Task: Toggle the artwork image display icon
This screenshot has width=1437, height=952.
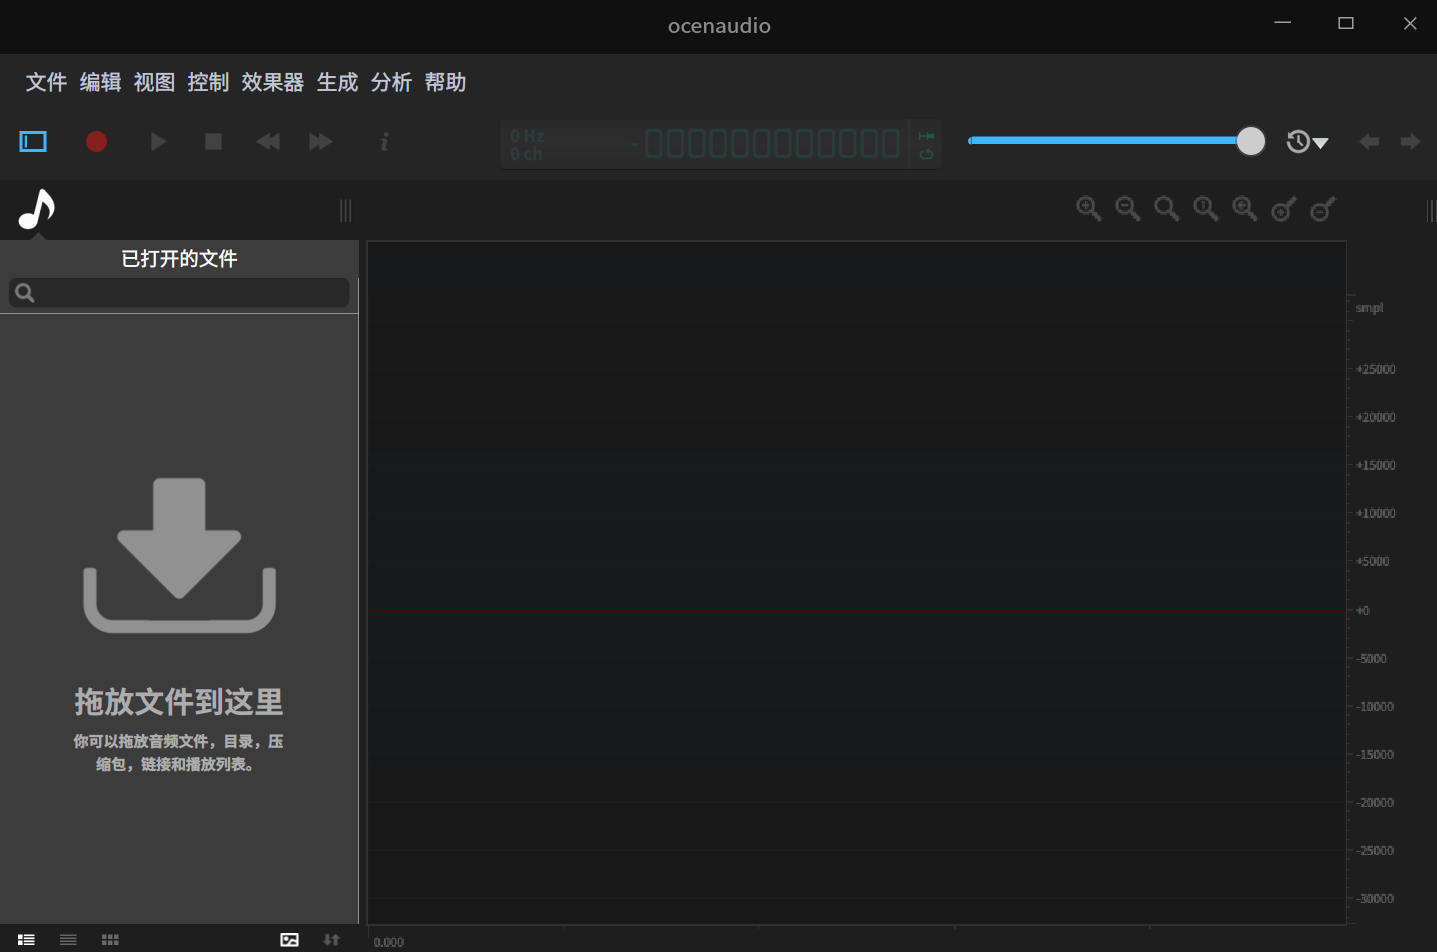Action: 289,940
